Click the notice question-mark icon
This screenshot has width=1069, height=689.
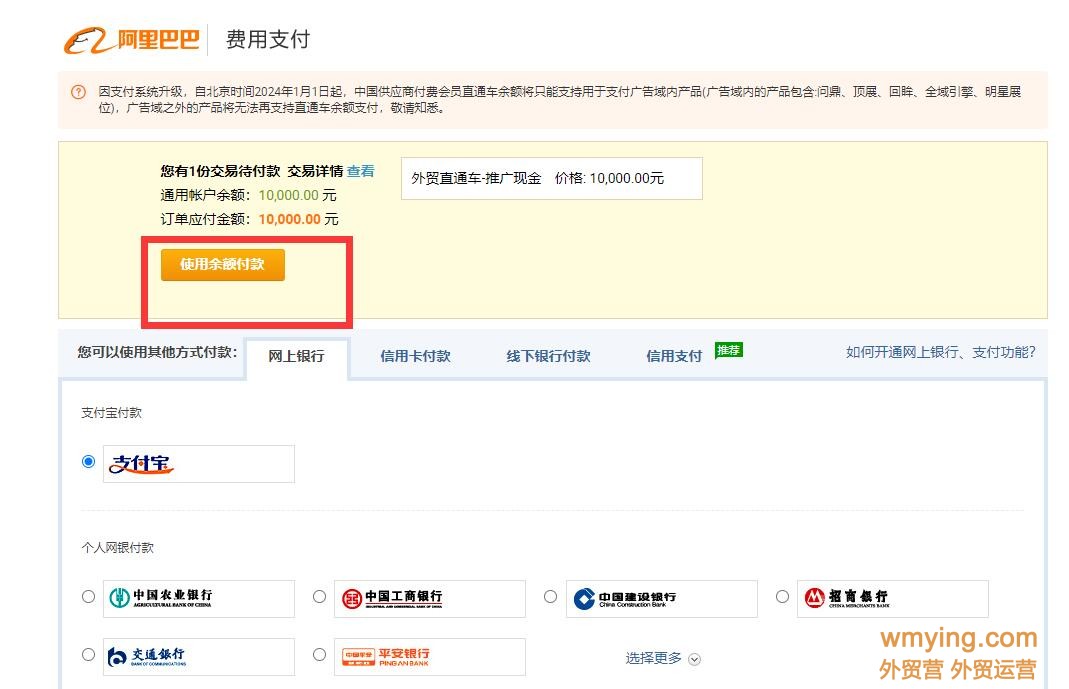pyautogui.click(x=79, y=92)
